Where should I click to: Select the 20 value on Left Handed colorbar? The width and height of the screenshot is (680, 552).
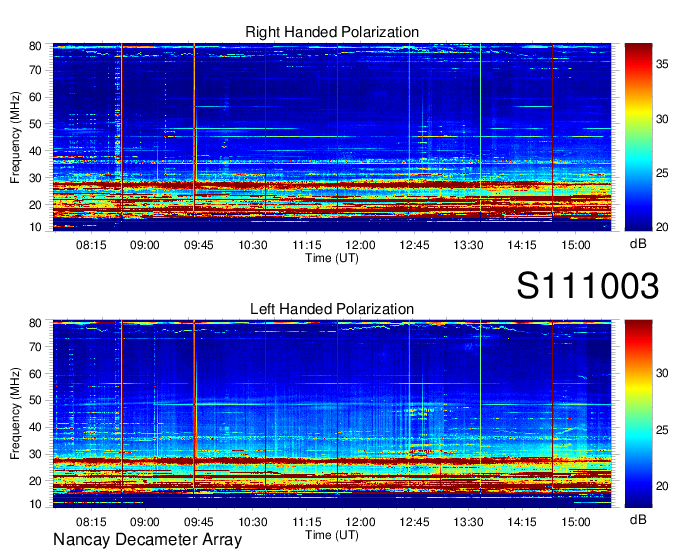pos(662,486)
